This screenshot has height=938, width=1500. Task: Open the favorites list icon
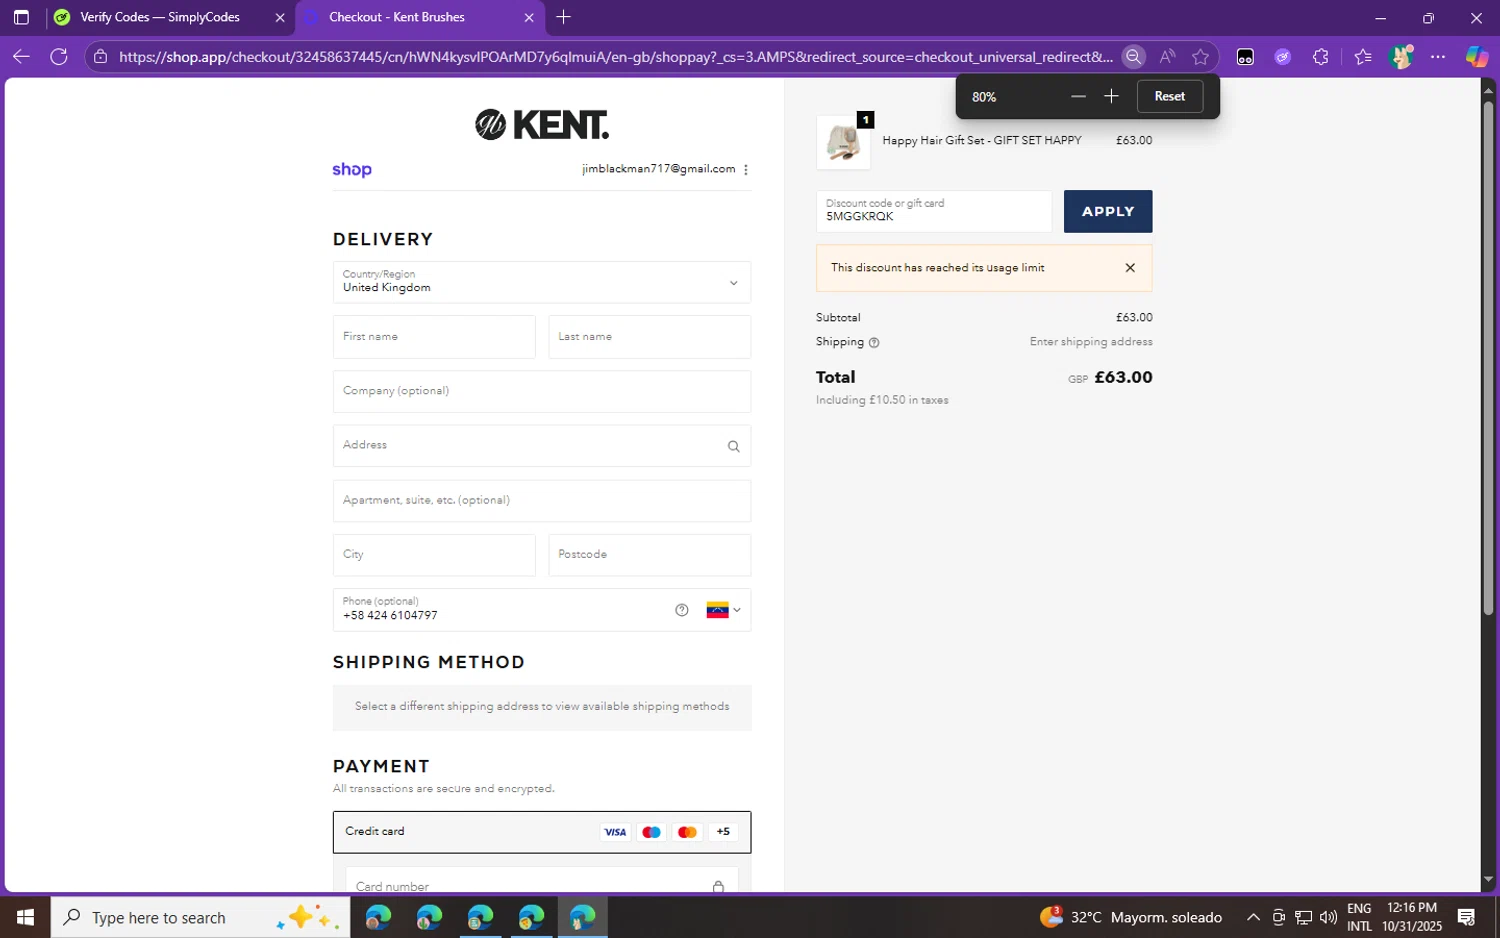coord(1363,57)
